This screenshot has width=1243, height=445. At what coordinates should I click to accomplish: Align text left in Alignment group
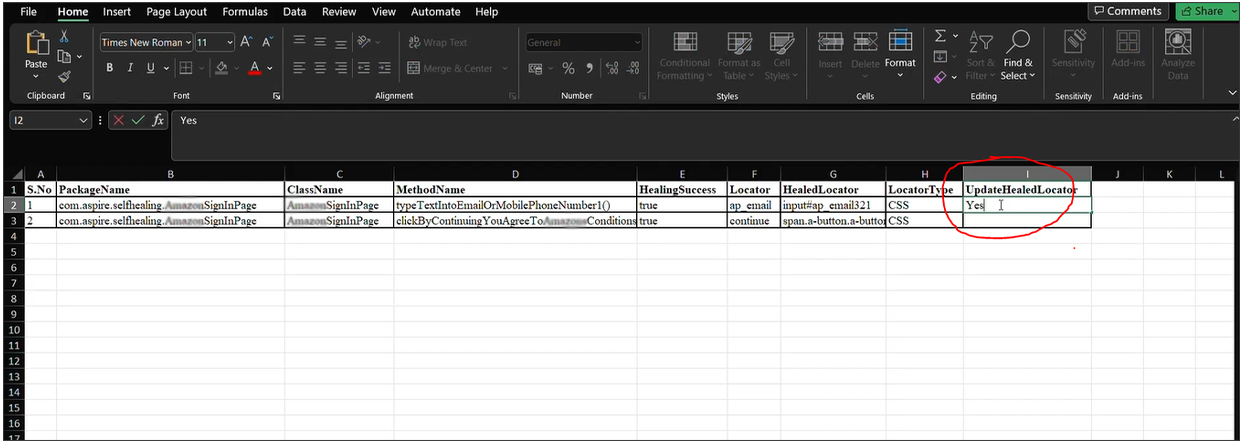click(299, 68)
